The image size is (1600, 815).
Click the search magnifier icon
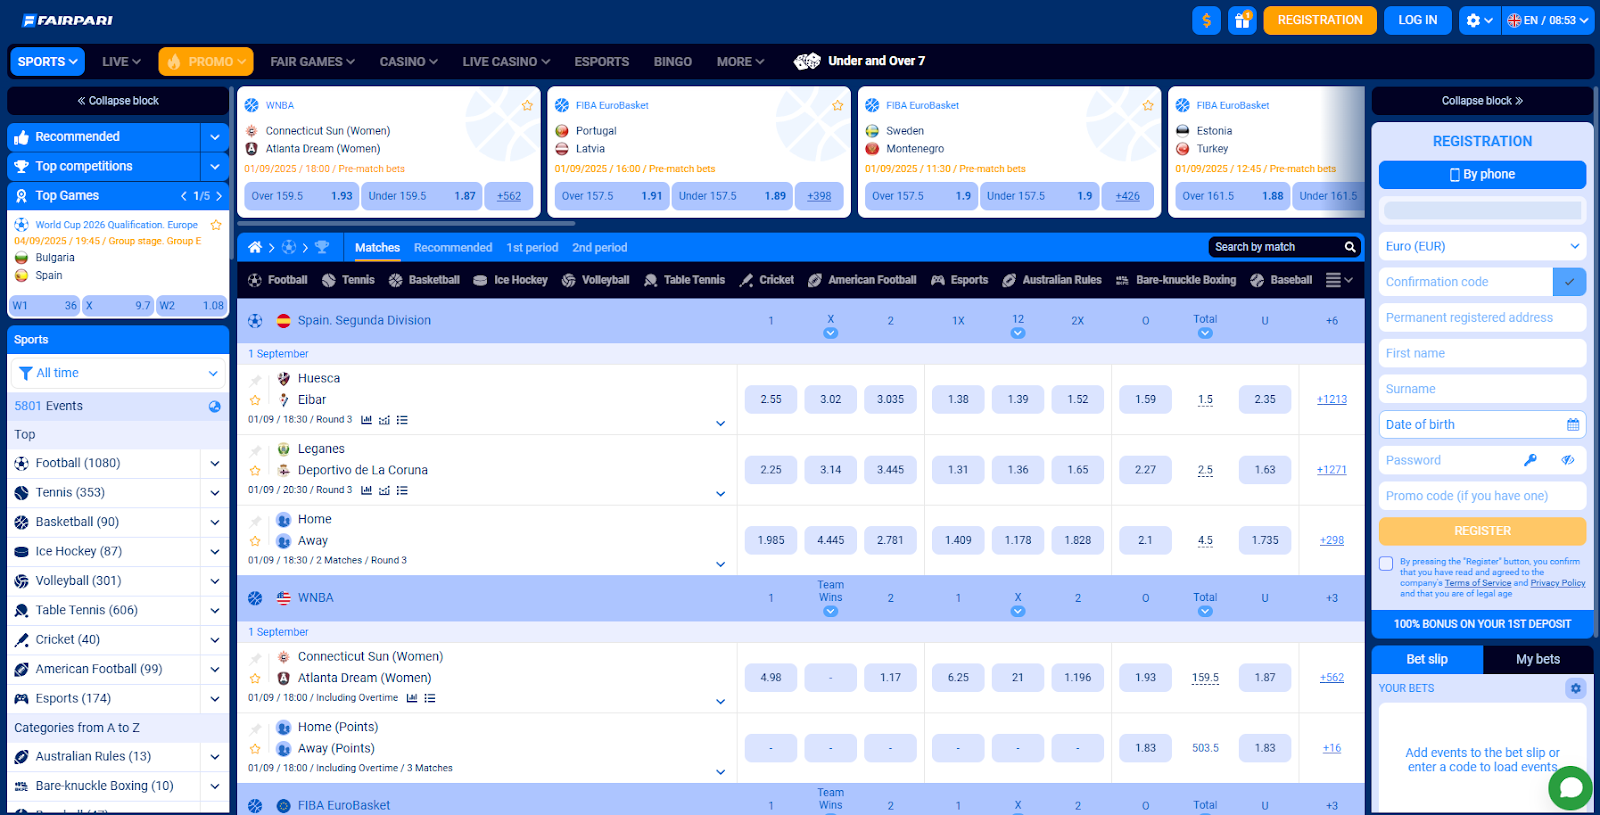coord(1350,247)
